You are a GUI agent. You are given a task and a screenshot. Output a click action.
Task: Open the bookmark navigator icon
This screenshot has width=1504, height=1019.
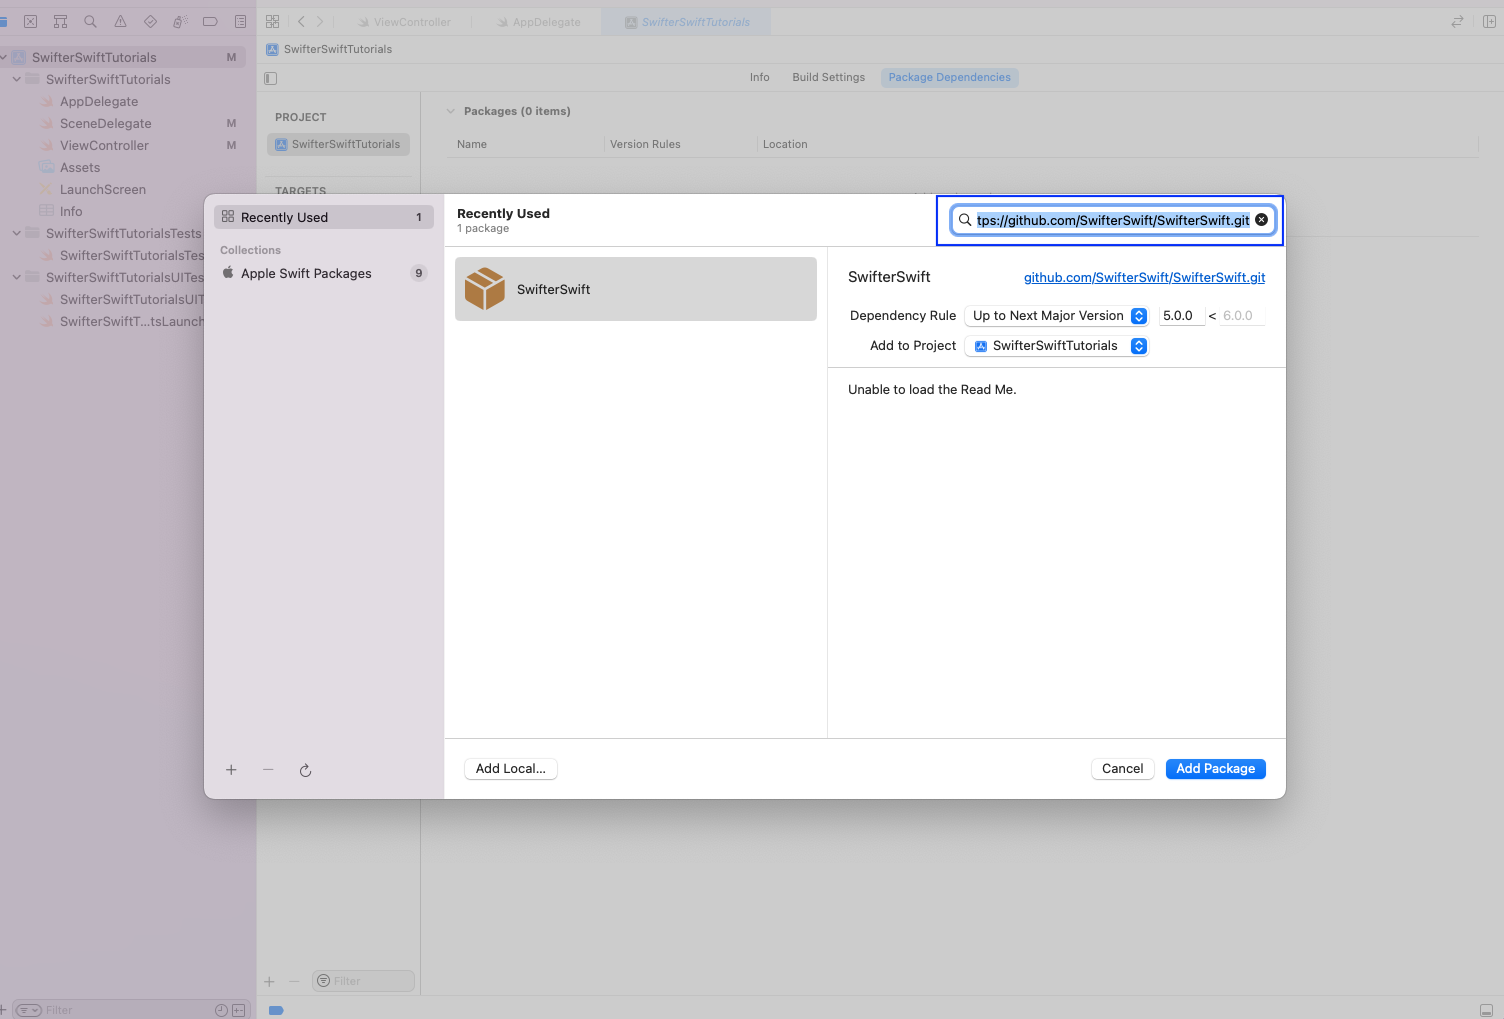pyautogui.click(x=61, y=21)
